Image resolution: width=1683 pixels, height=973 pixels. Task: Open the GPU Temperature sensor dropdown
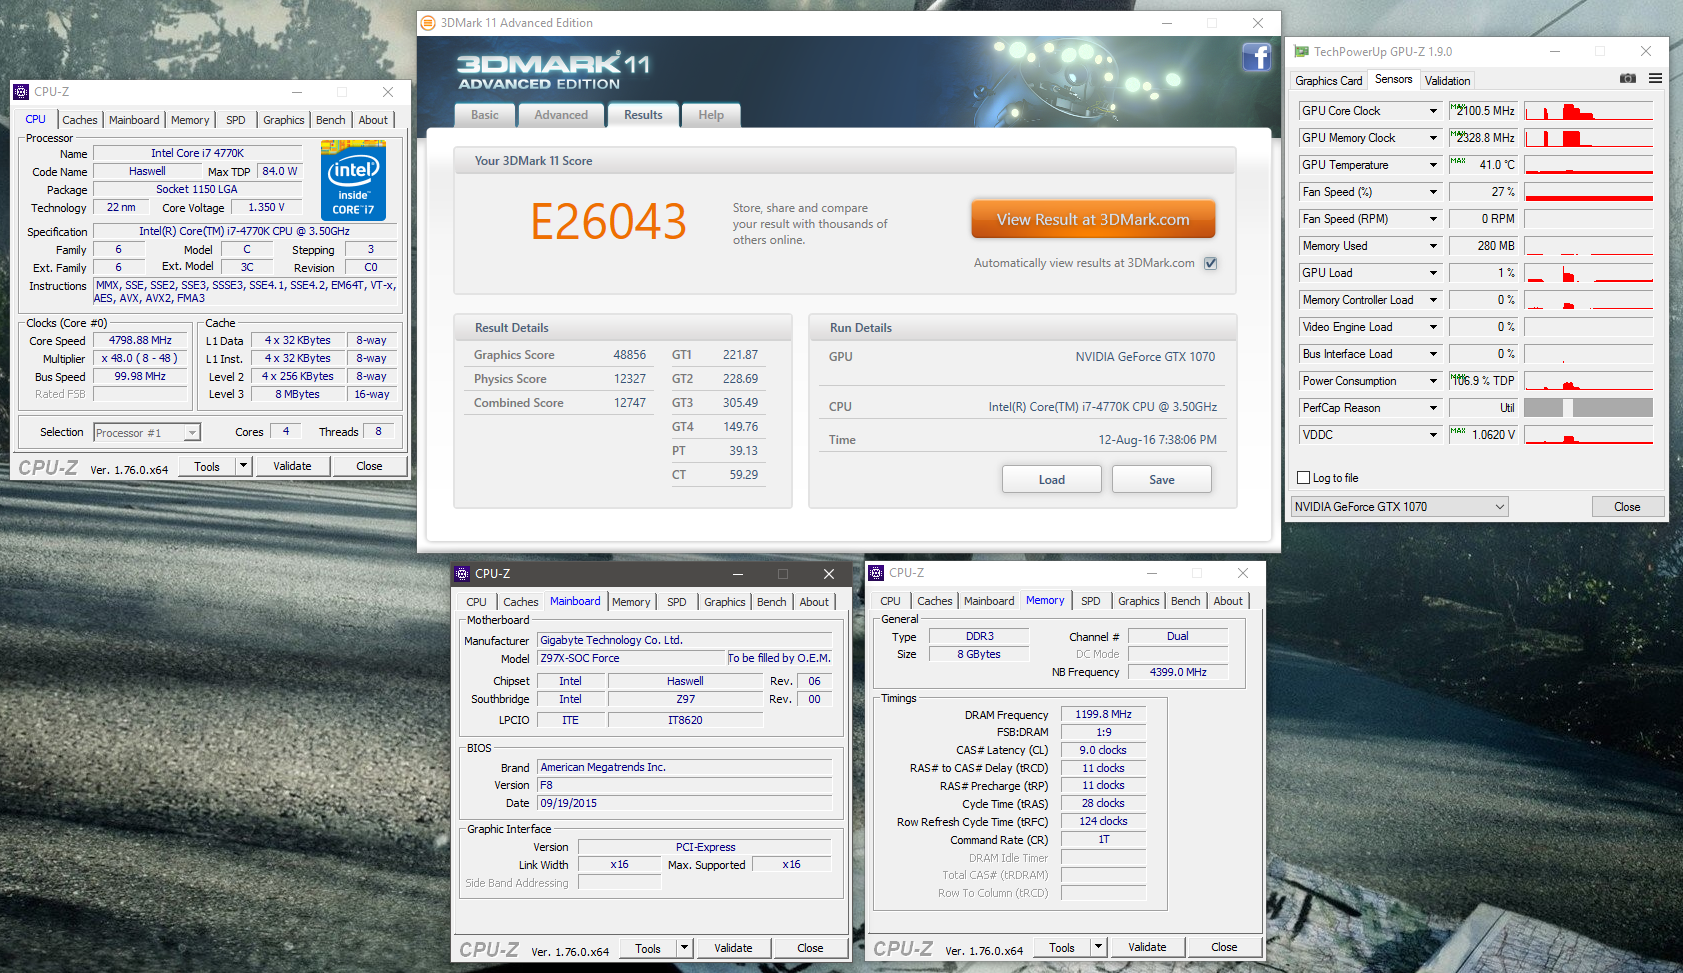coord(1433,165)
